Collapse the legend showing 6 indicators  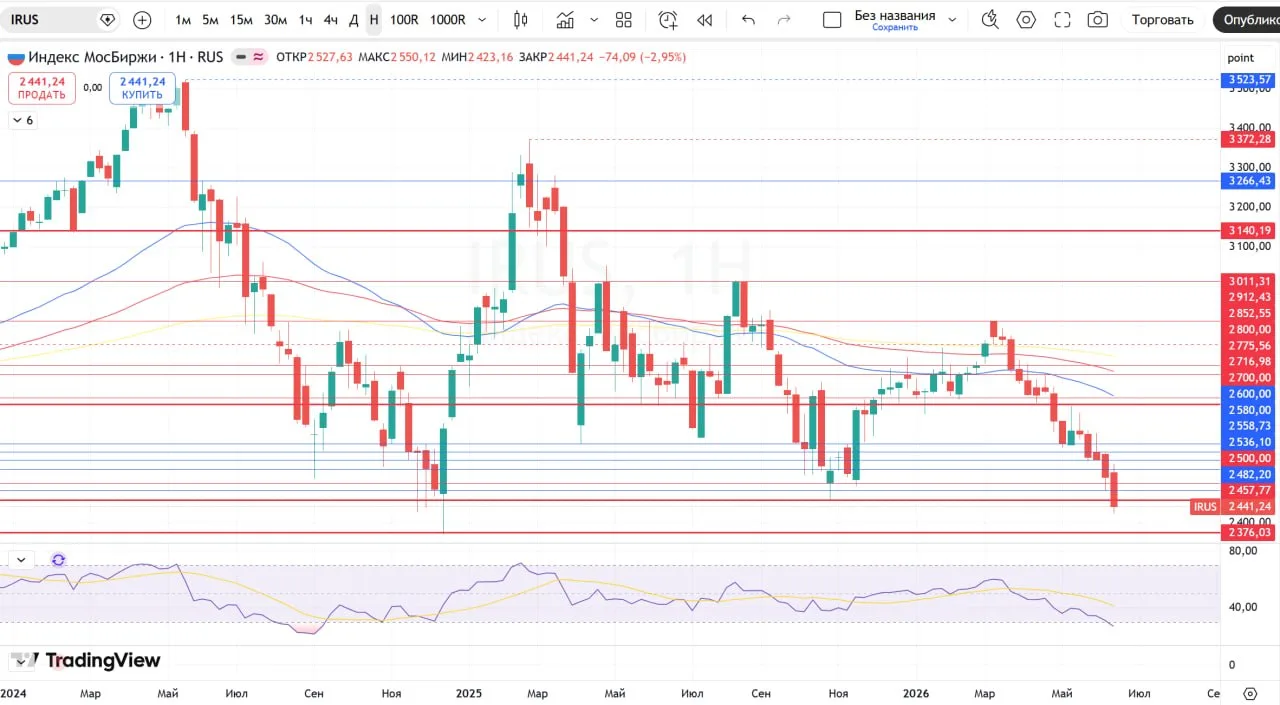click(22, 120)
